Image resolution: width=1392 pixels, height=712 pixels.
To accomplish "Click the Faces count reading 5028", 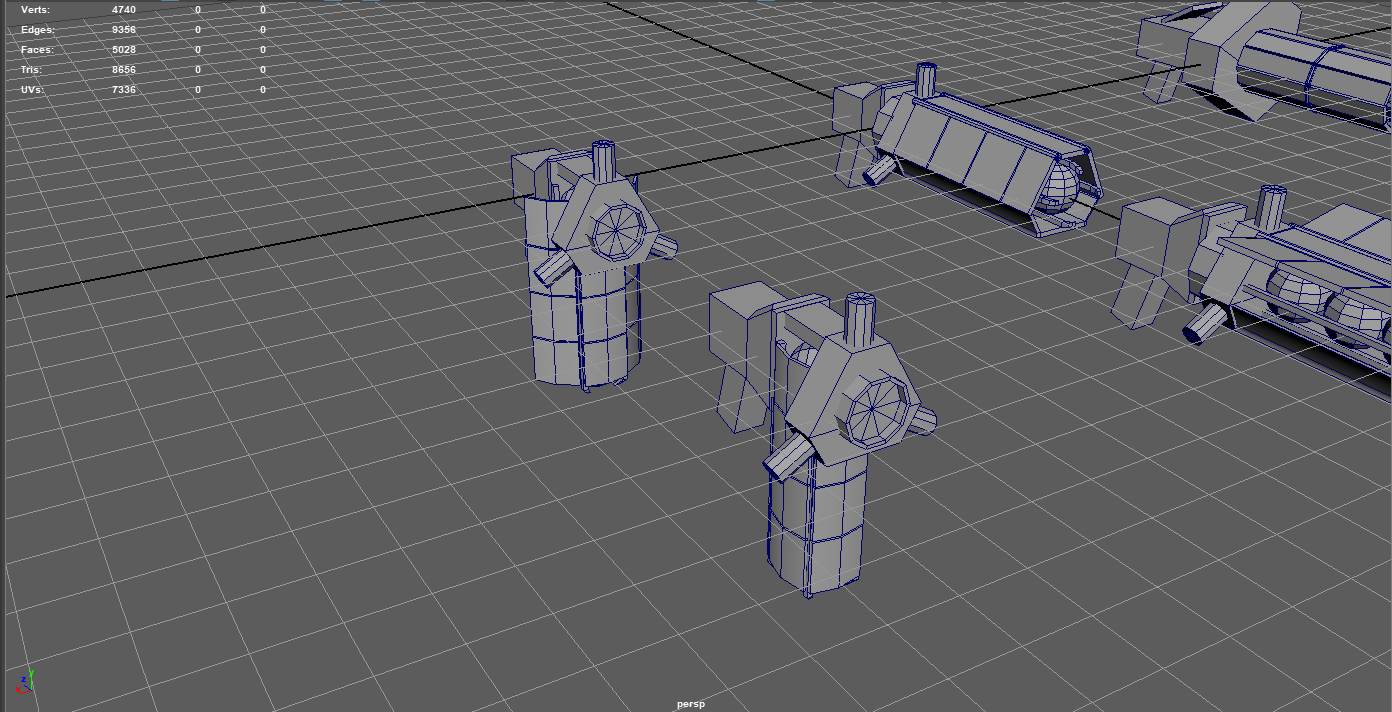I will pyautogui.click(x=124, y=49).
